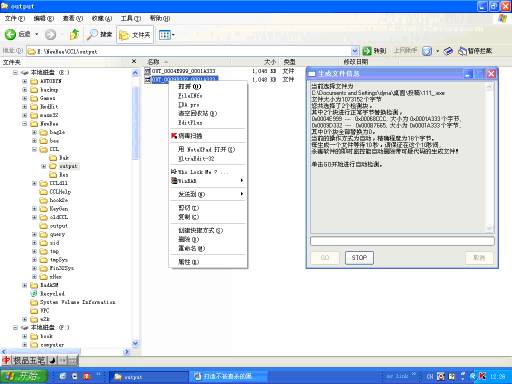The height and width of the screenshot is (384, 512).
Task: Click the green Go (转到) button beside address bar
Action: click(x=374, y=51)
